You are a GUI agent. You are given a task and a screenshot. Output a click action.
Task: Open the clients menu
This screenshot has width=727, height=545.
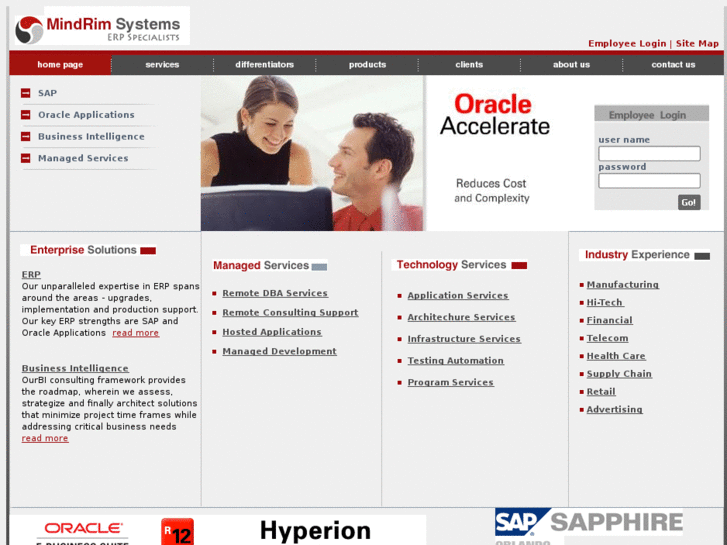click(469, 64)
